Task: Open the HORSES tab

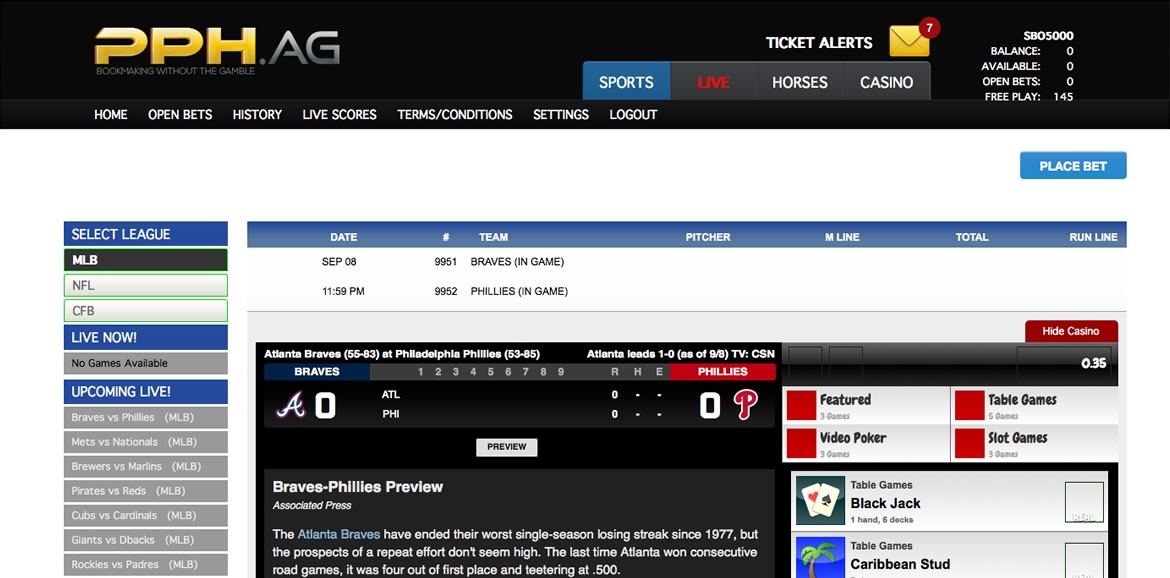Action: tap(800, 82)
